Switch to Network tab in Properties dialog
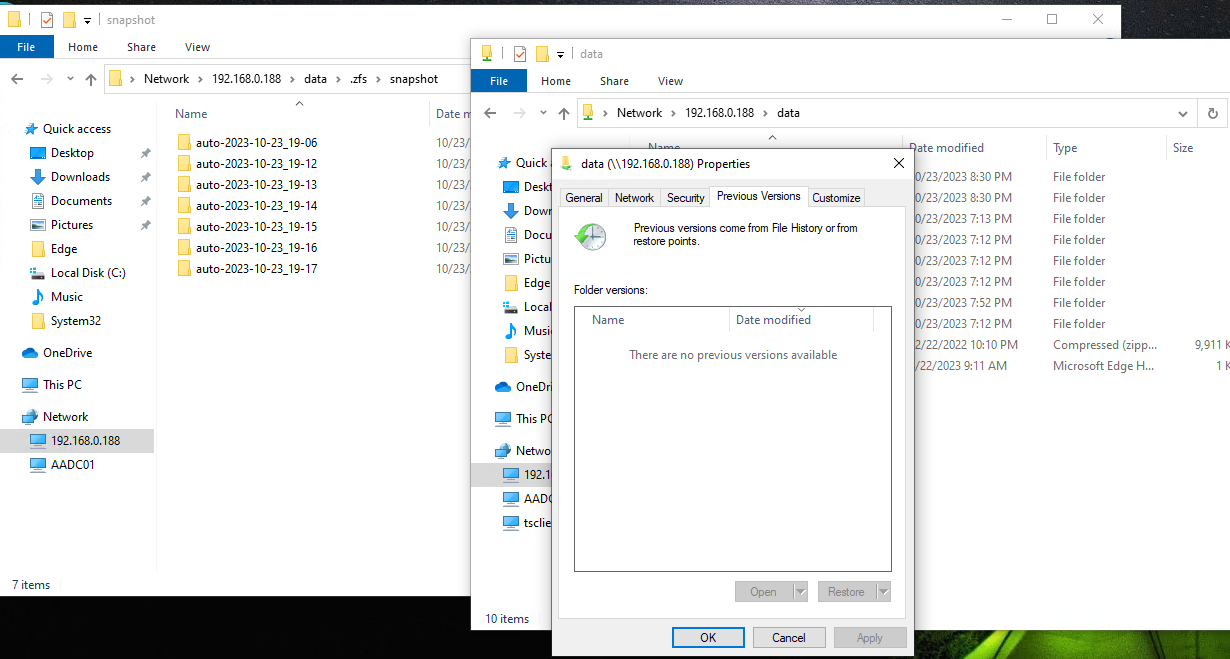This screenshot has height=659, width=1230. [634, 198]
